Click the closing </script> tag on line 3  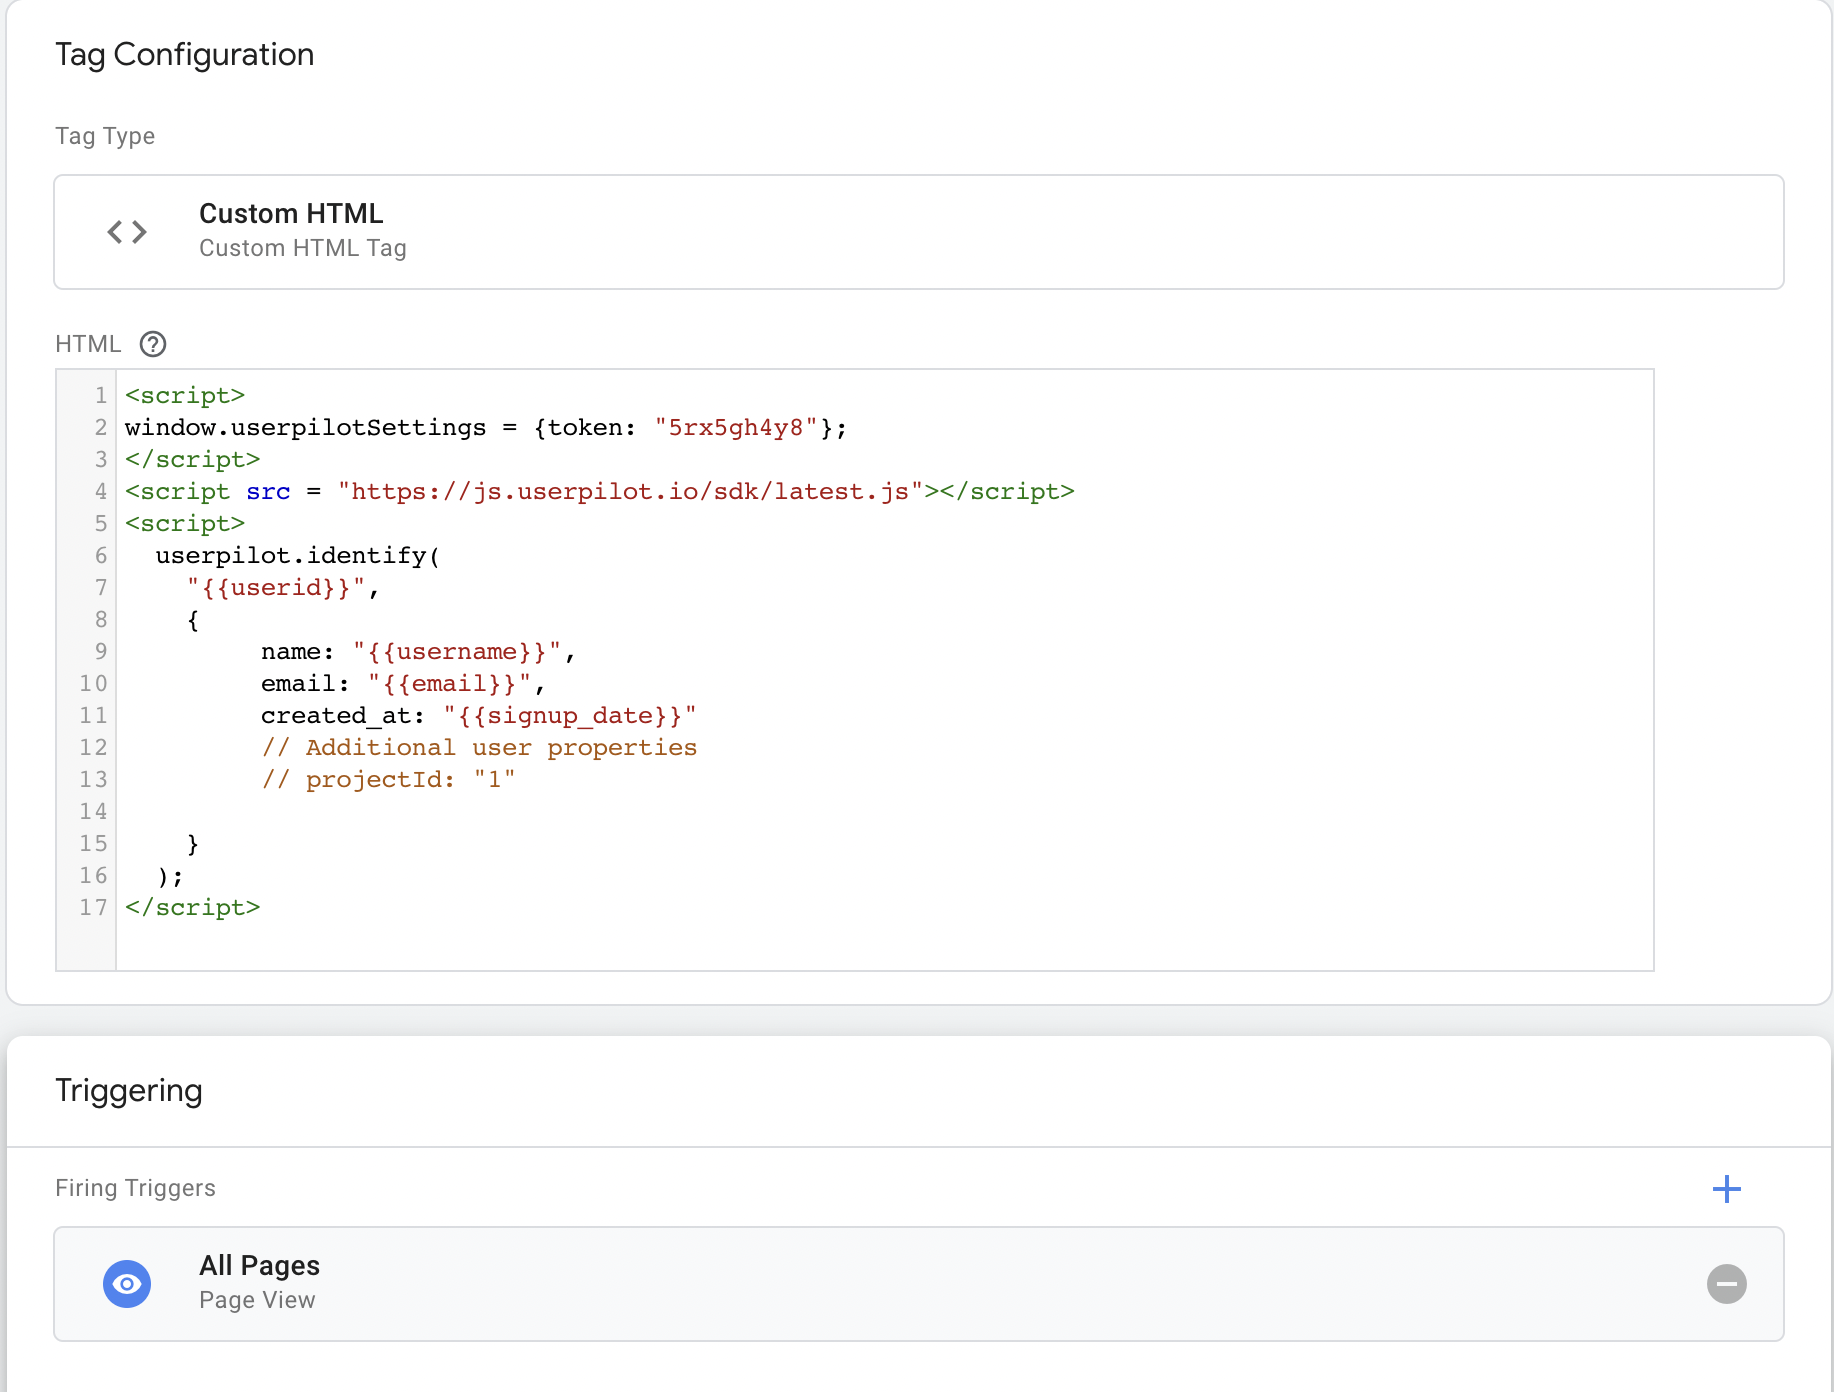pyautogui.click(x=193, y=460)
